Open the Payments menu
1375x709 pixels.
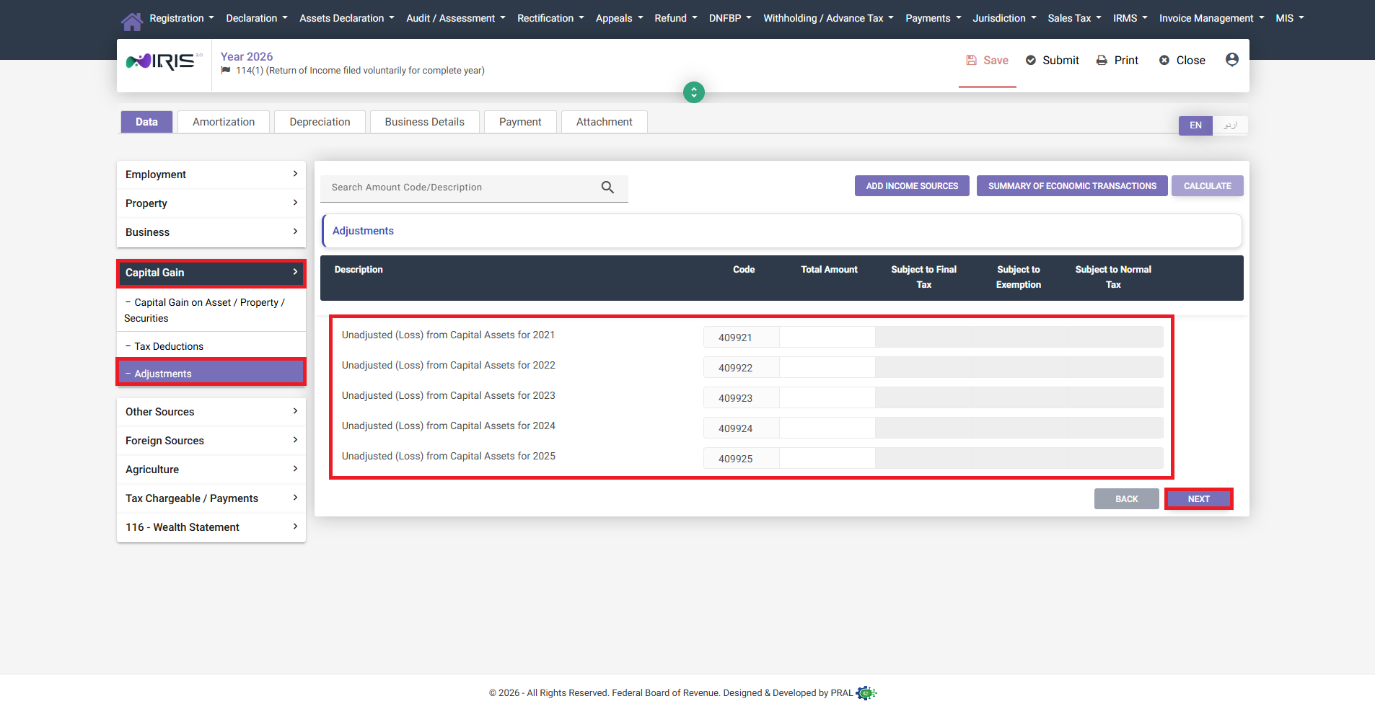933,18
